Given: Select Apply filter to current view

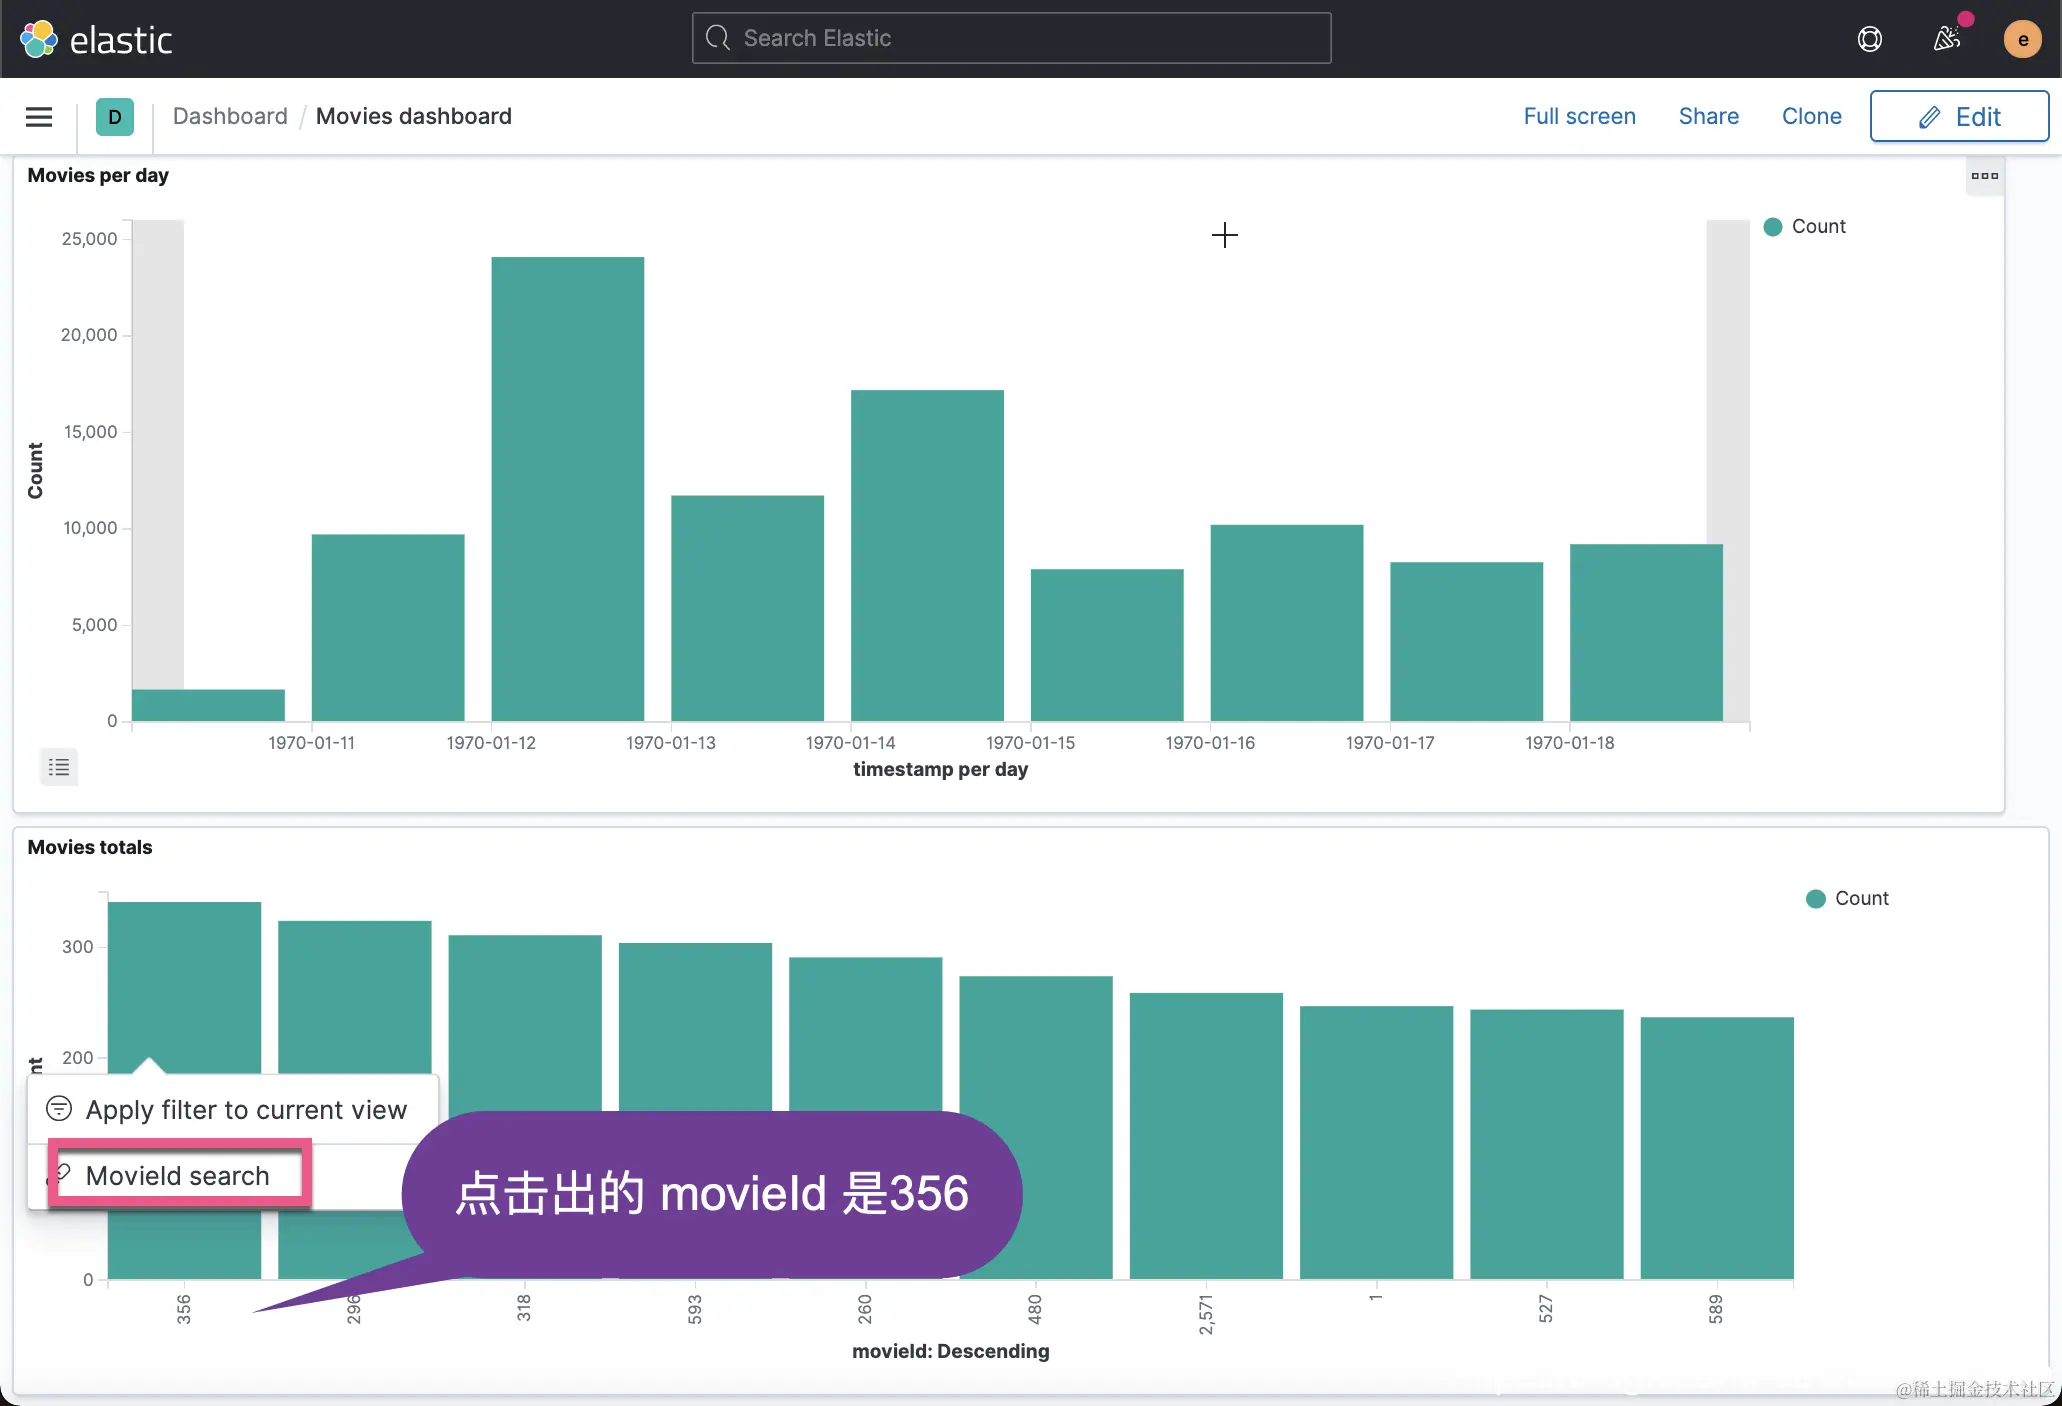Looking at the screenshot, I should (x=245, y=1110).
